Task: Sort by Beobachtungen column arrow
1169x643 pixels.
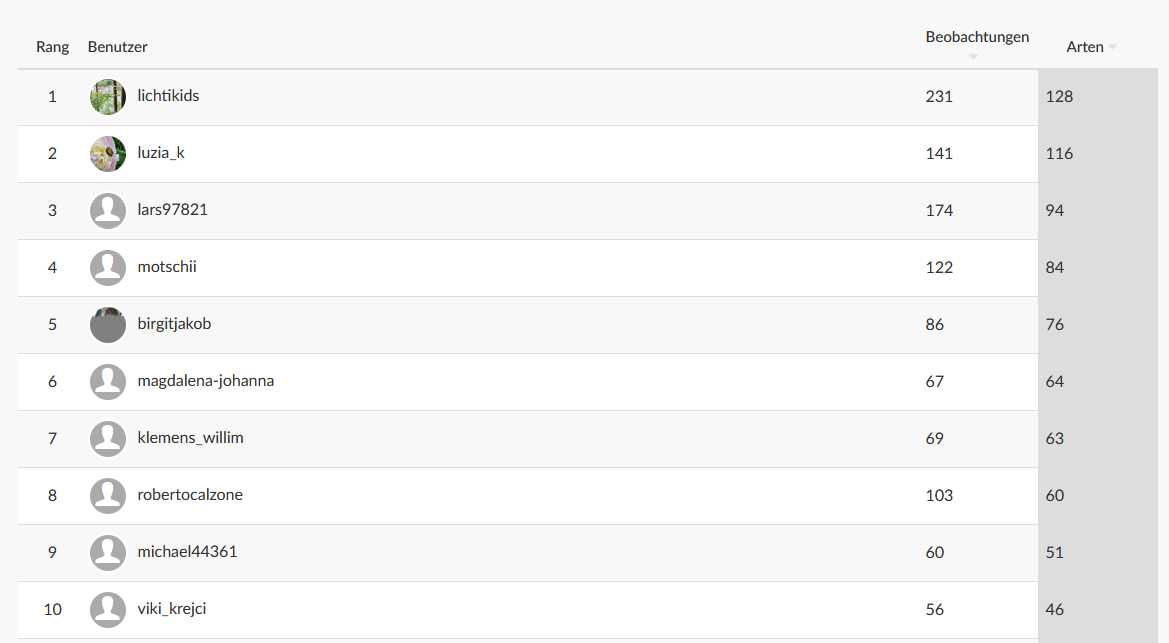Action: pyautogui.click(x=973, y=57)
